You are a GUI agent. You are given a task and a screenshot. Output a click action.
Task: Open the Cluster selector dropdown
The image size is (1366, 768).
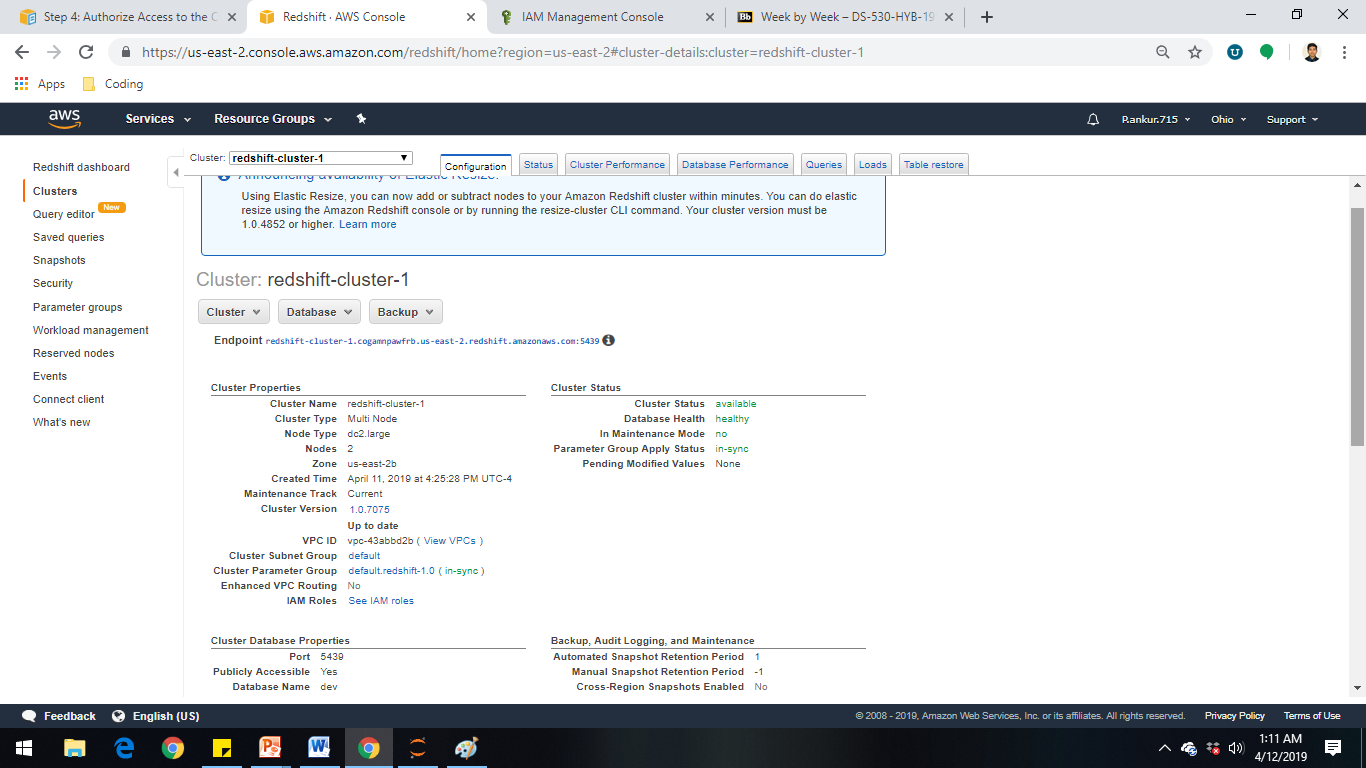pos(321,158)
